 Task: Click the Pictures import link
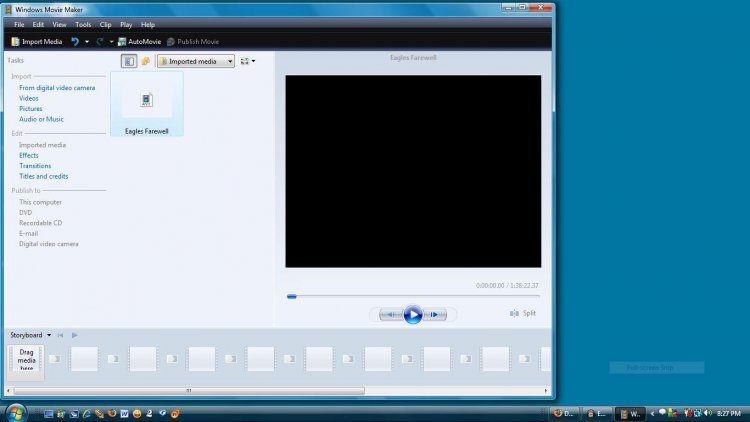pyautogui.click(x=31, y=109)
